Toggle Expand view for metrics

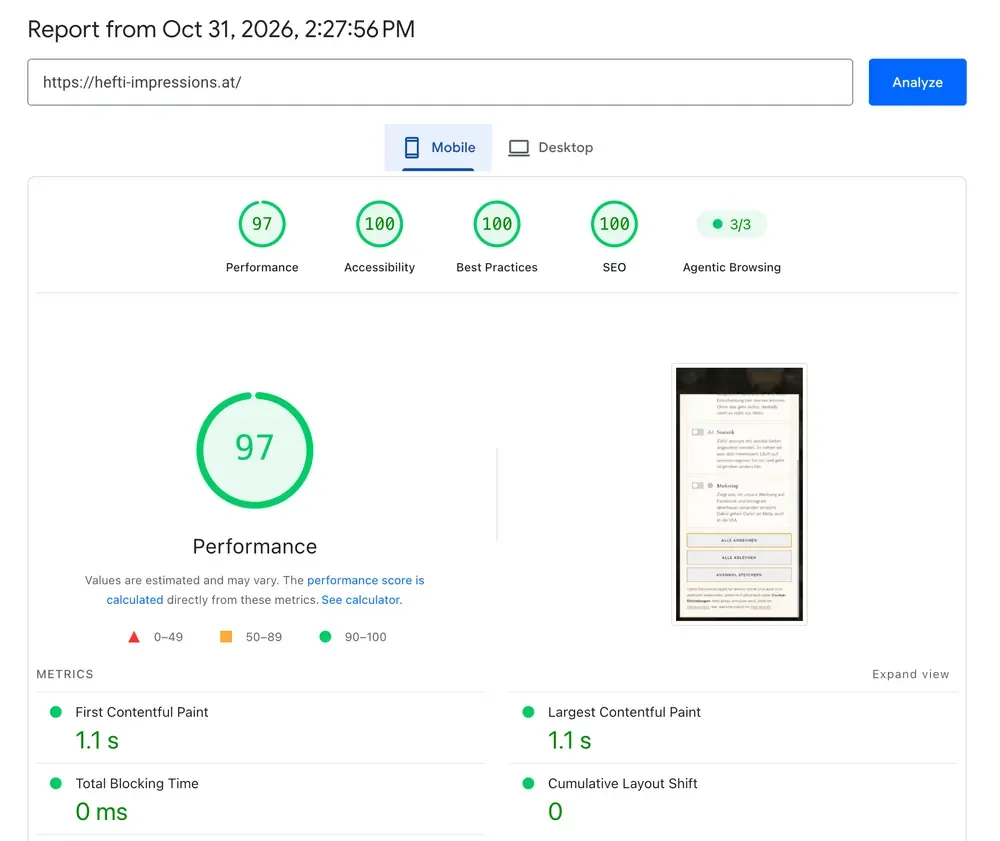pos(910,674)
